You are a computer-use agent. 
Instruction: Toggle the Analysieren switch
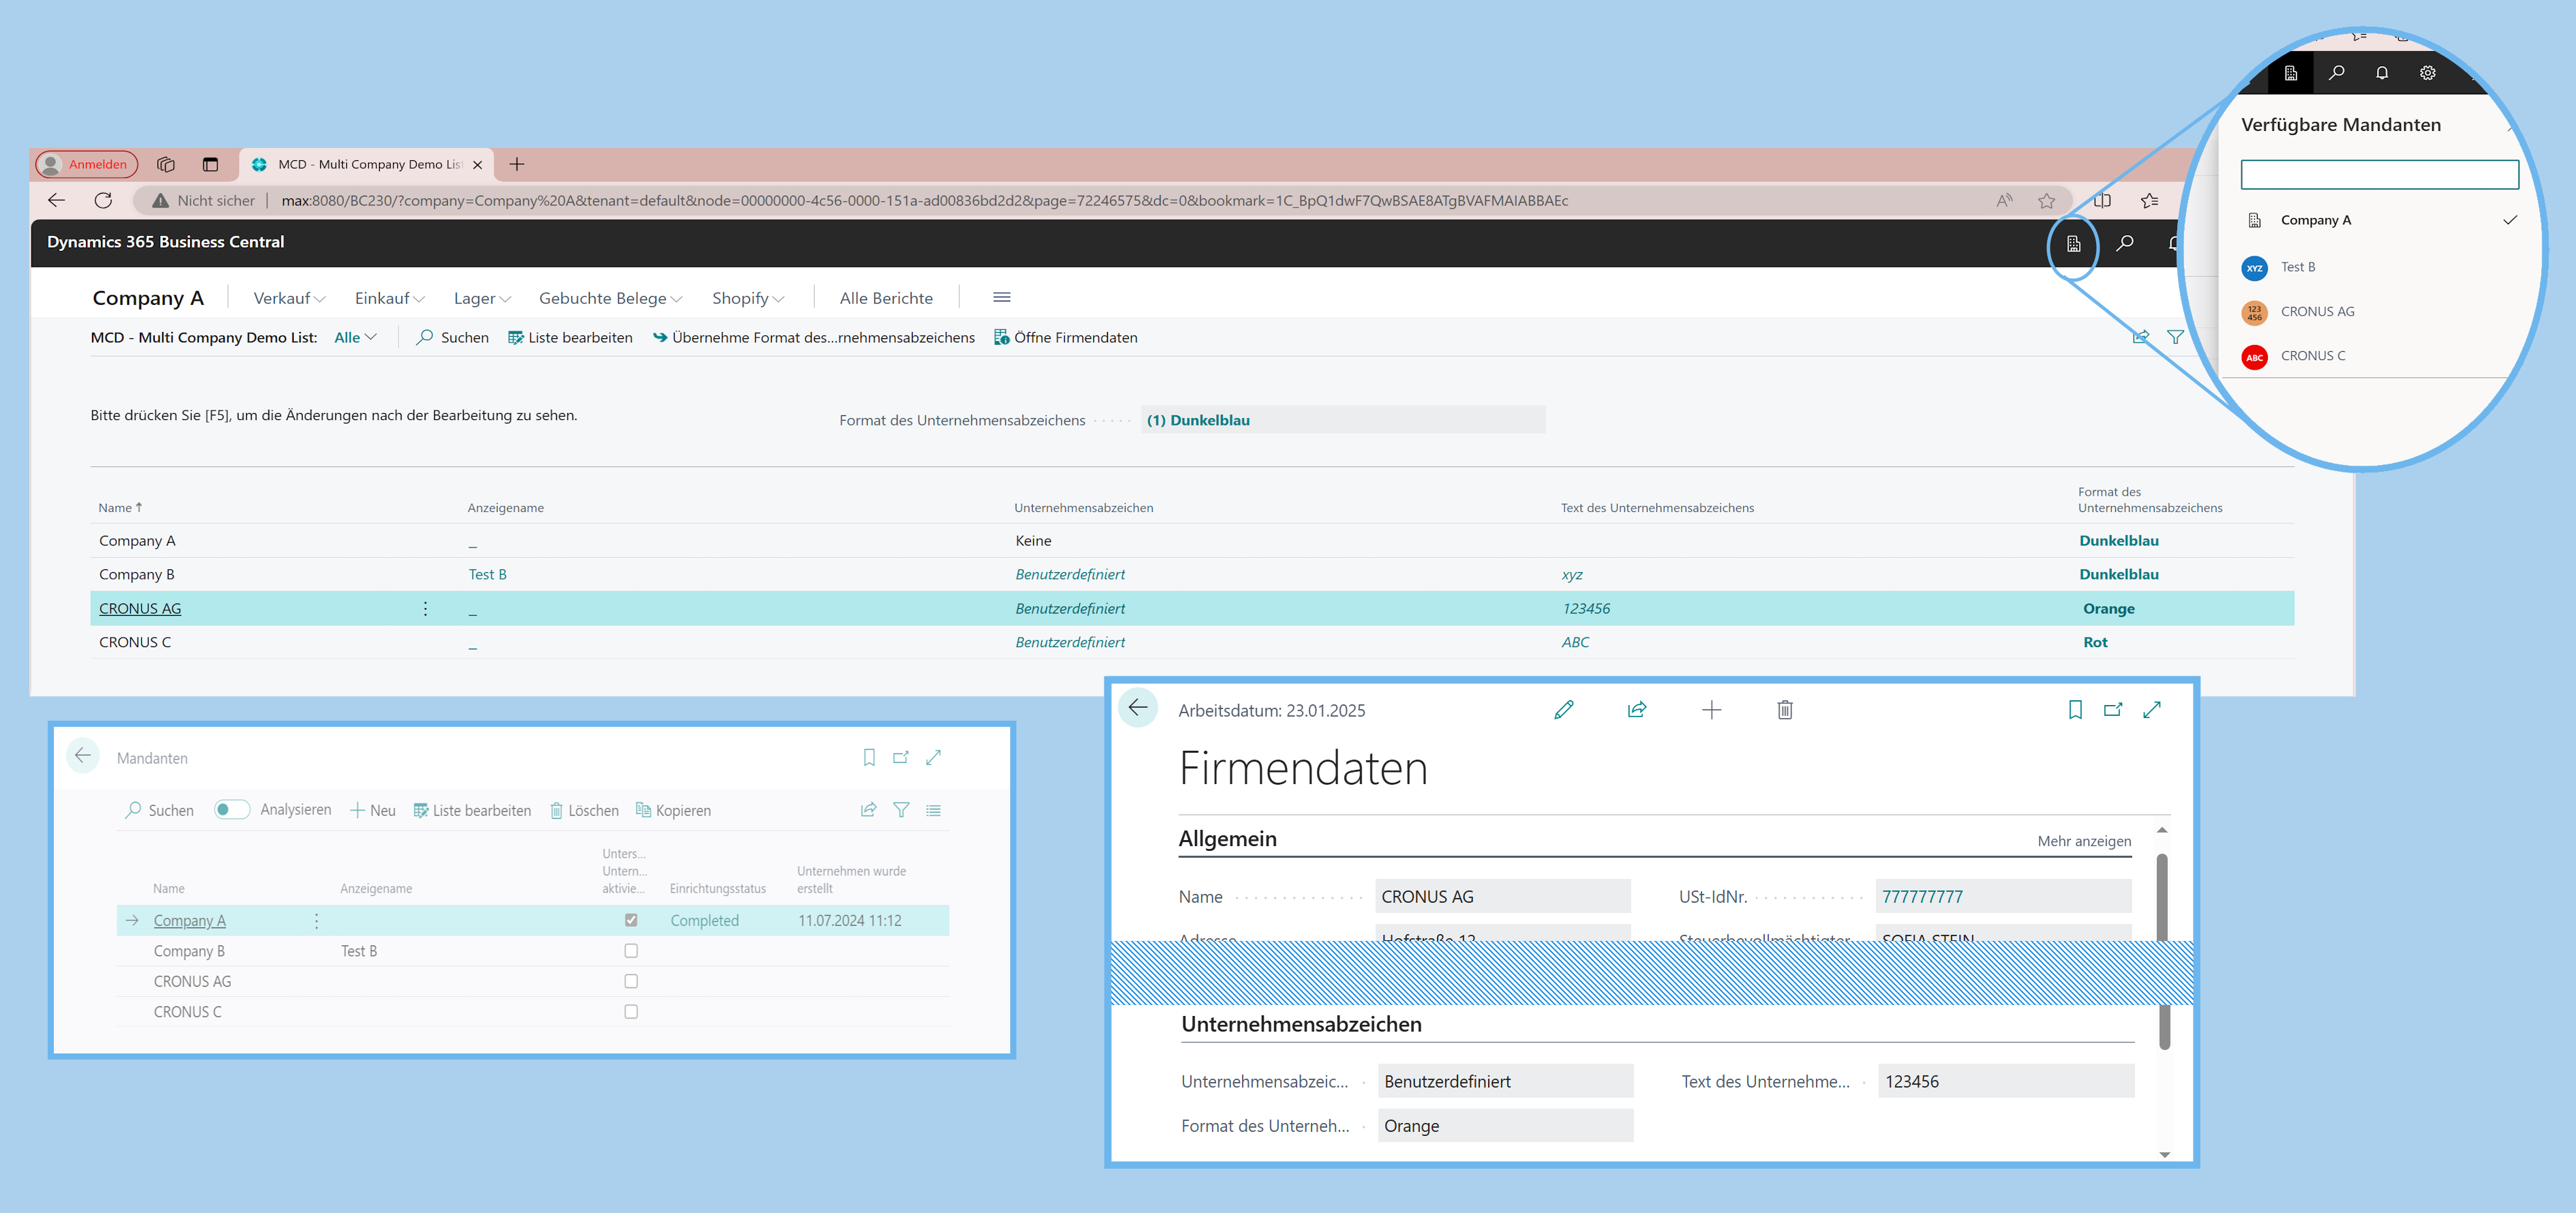click(x=232, y=809)
